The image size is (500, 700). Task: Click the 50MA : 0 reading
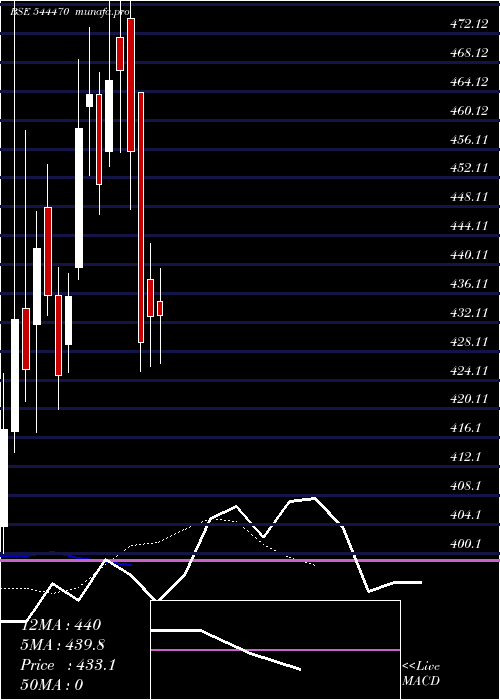tap(52, 684)
